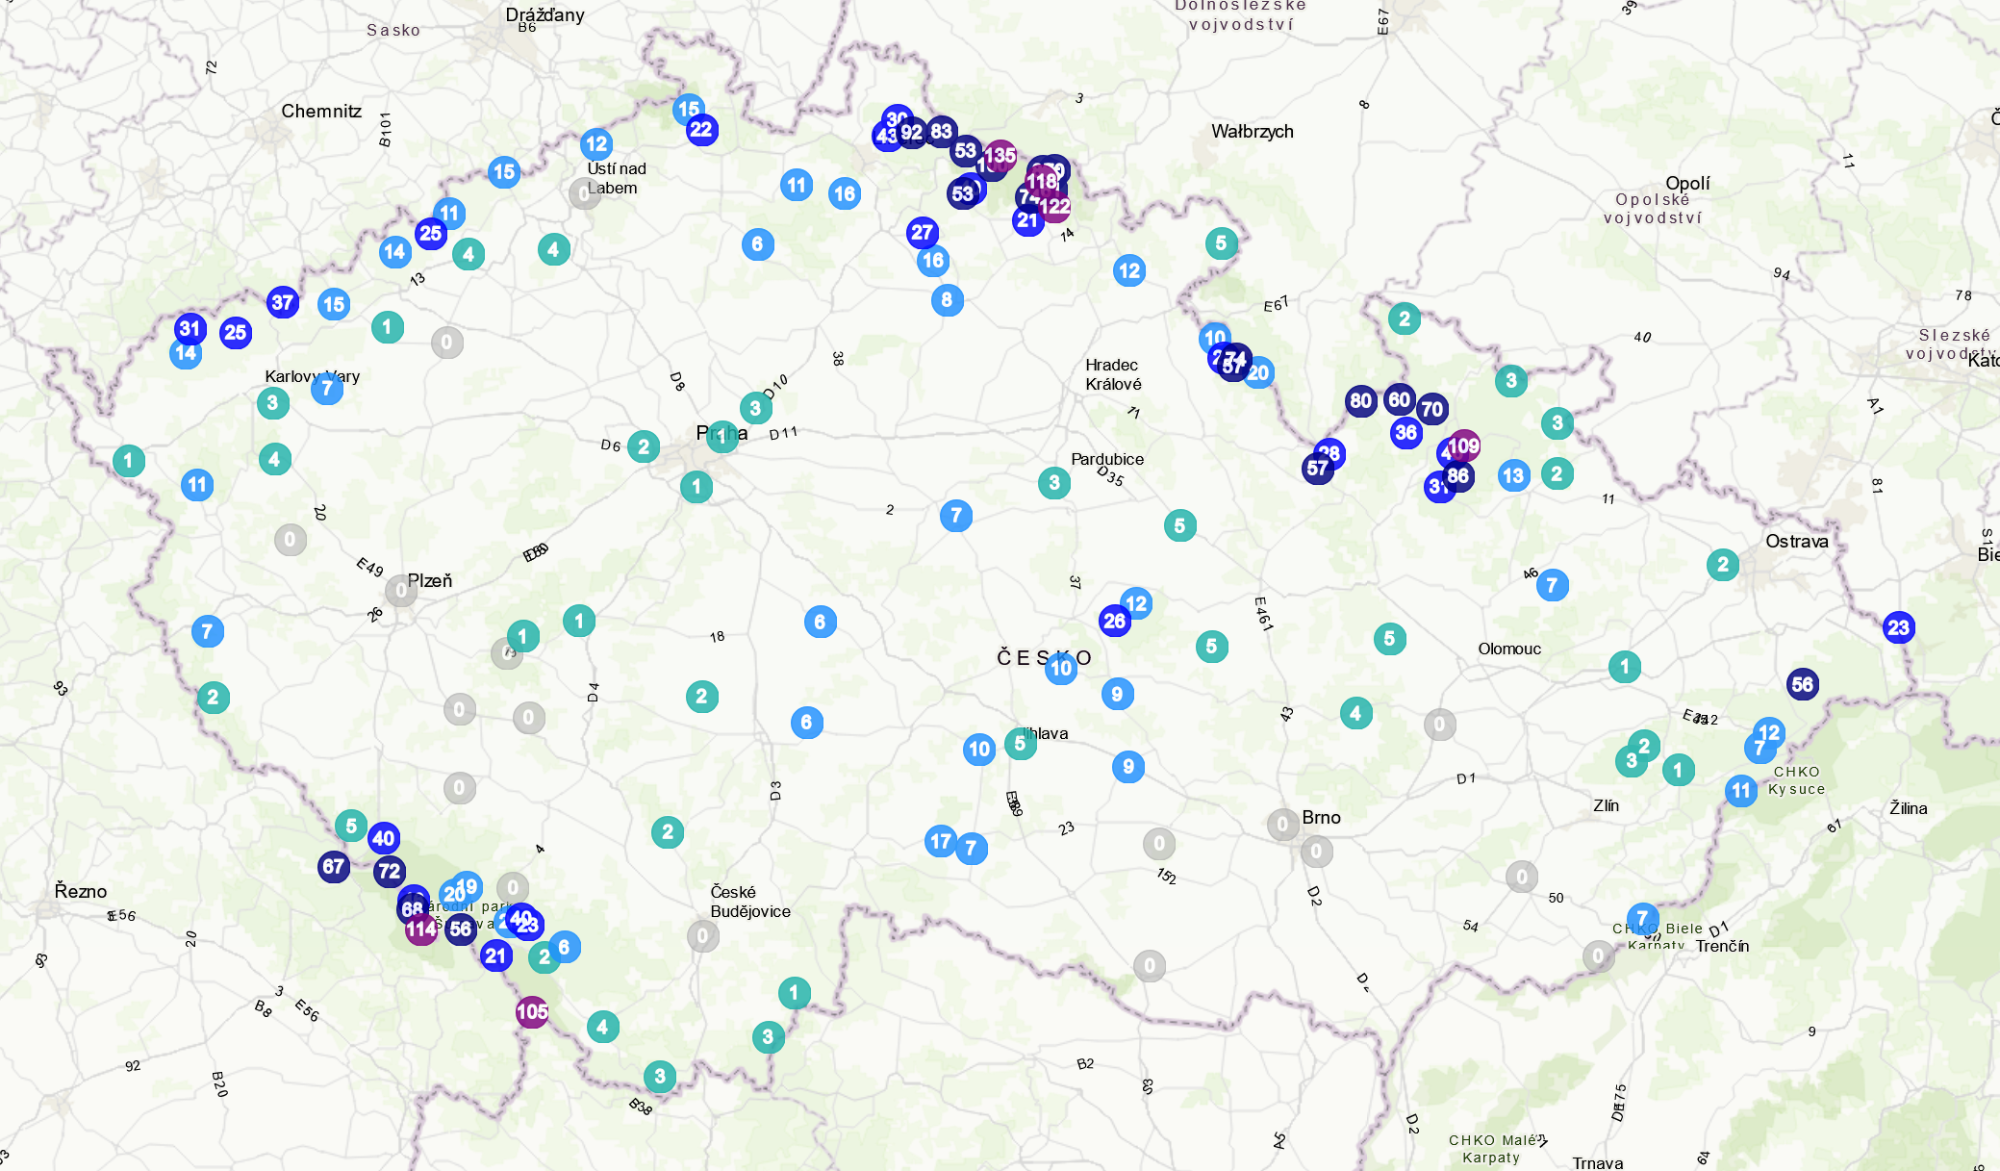Open the light blue 17 marker
Viewport: 2000px width, 1171px height.
click(940, 841)
